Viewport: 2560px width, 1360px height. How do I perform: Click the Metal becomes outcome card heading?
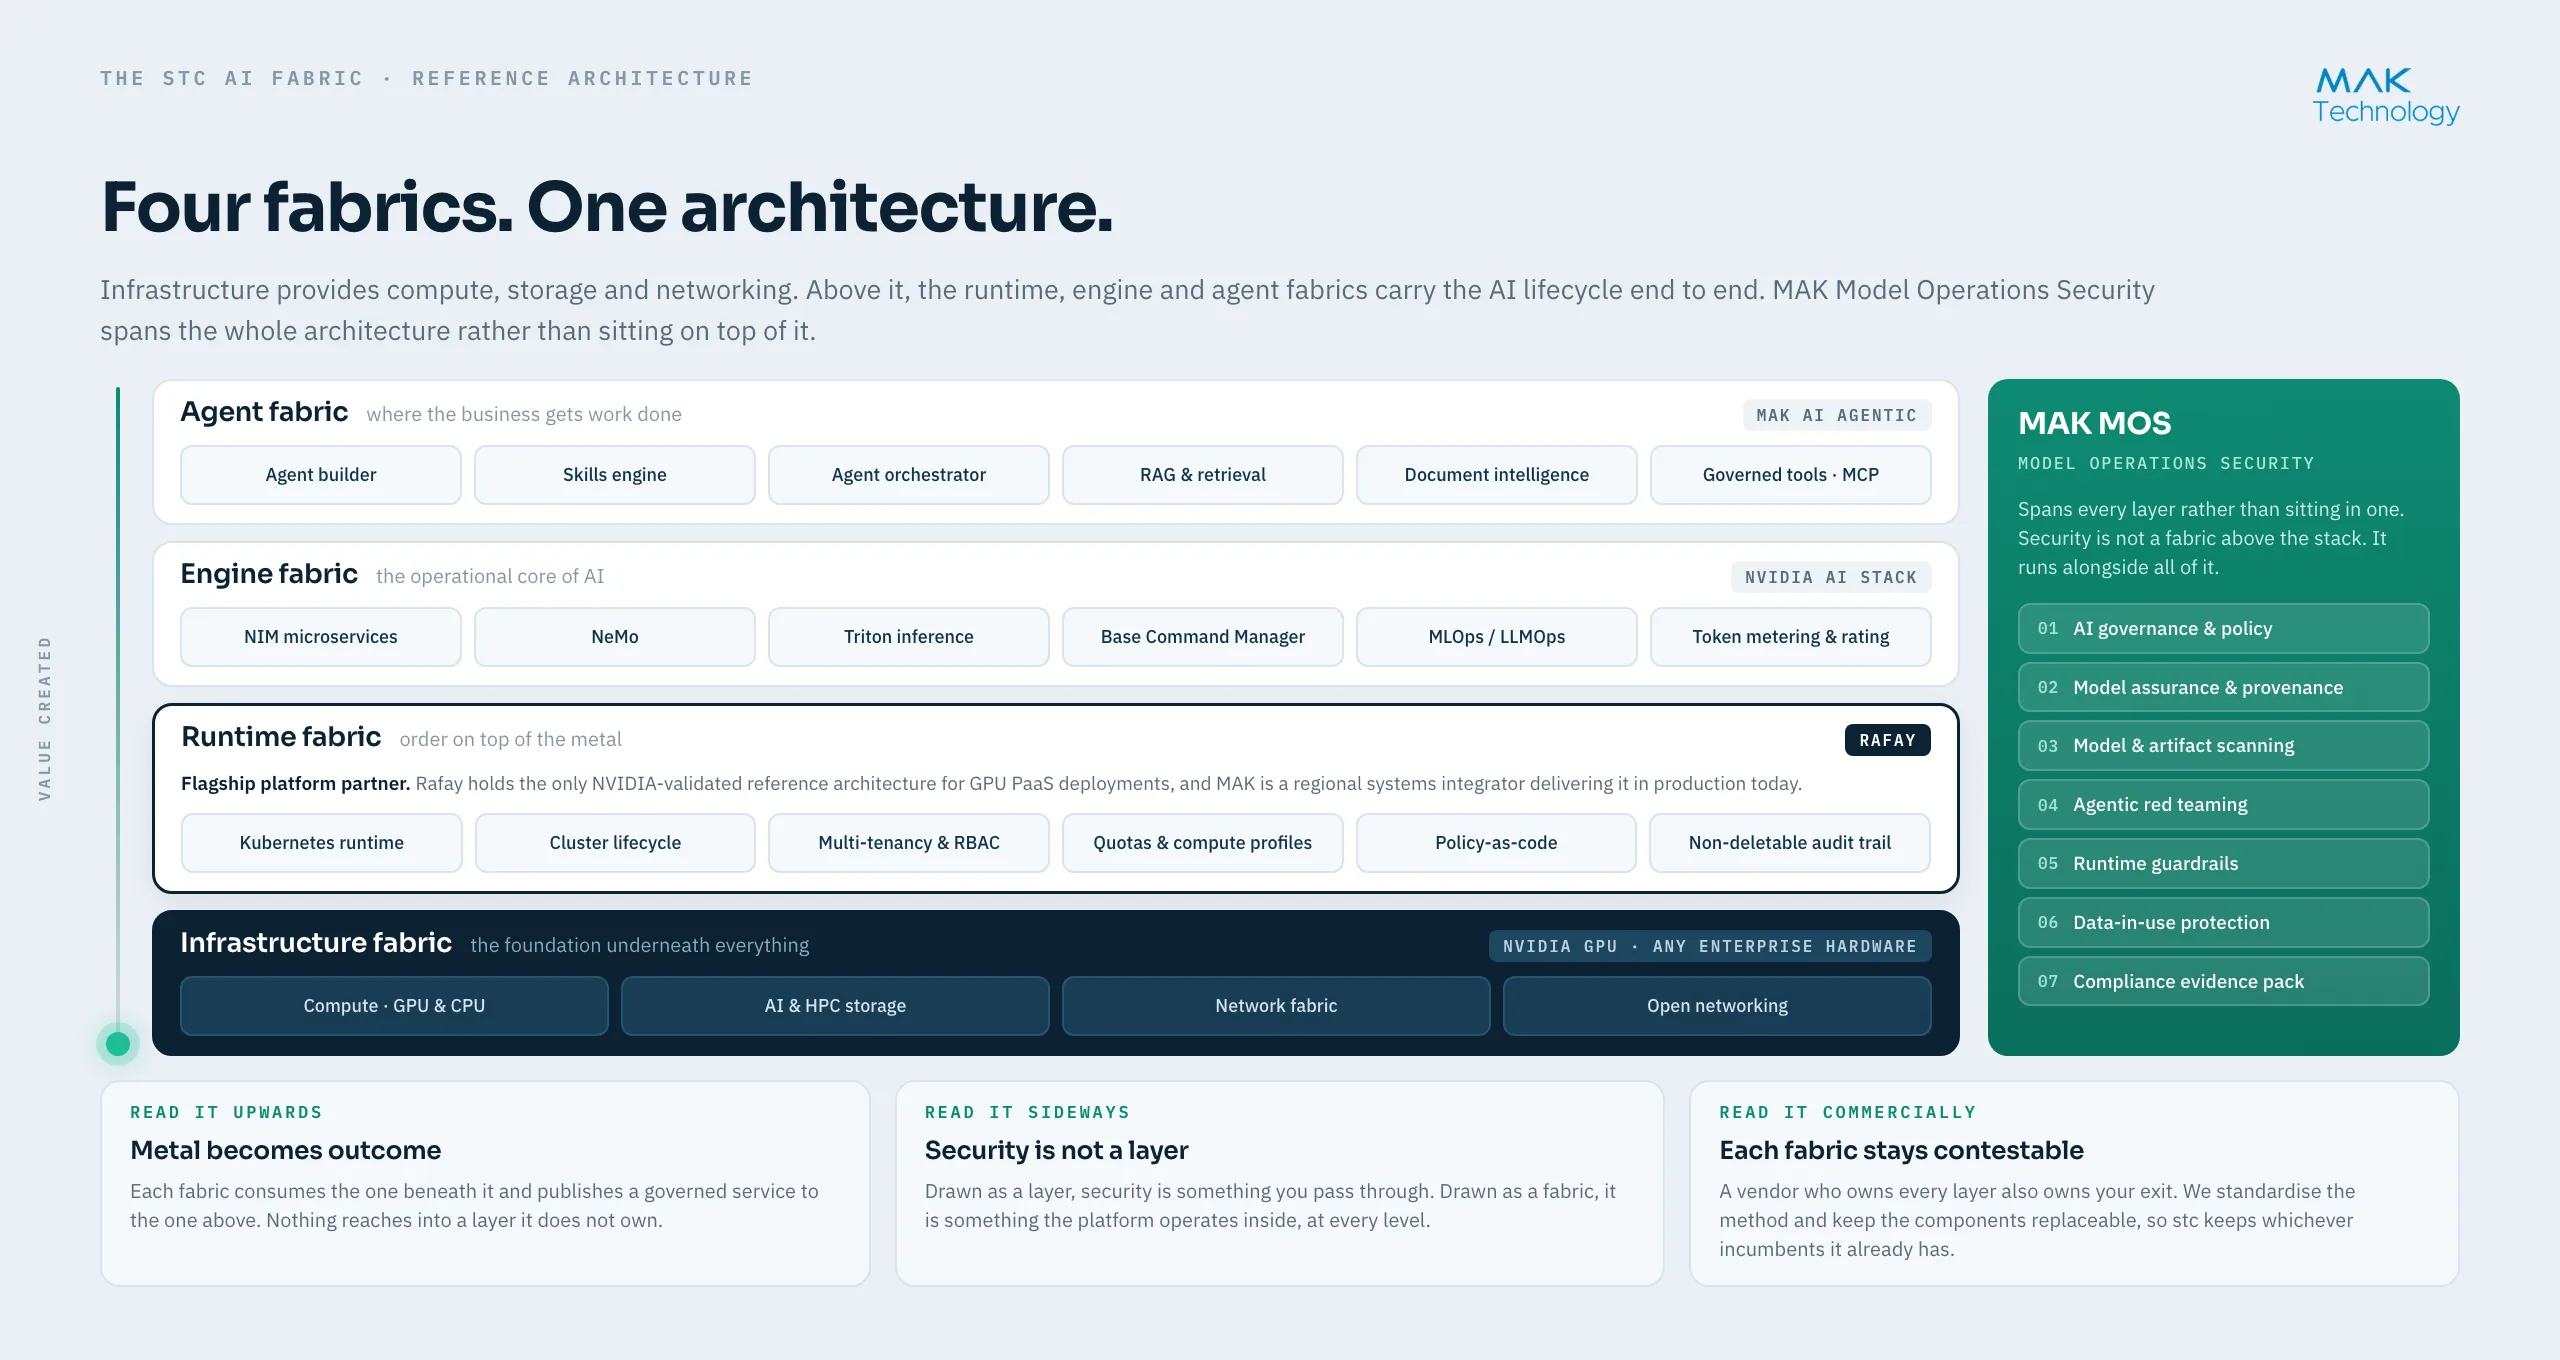pos(285,1151)
